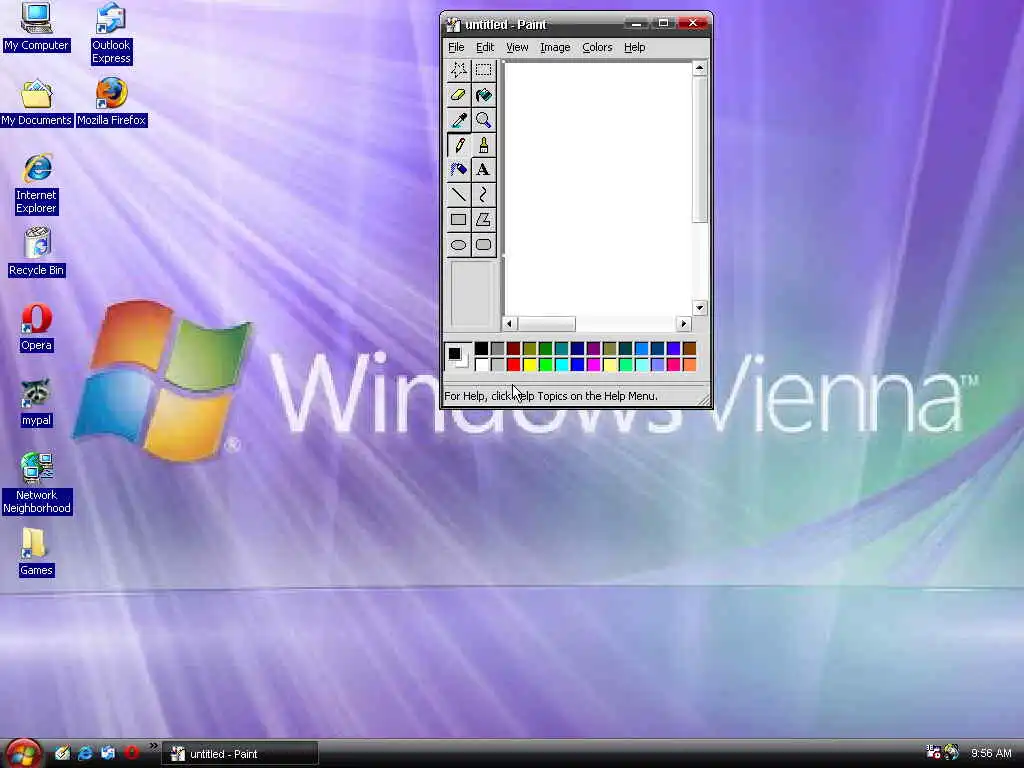This screenshot has width=1024, height=768.
Task: Expand the quick launch chevron
Action: (153, 746)
